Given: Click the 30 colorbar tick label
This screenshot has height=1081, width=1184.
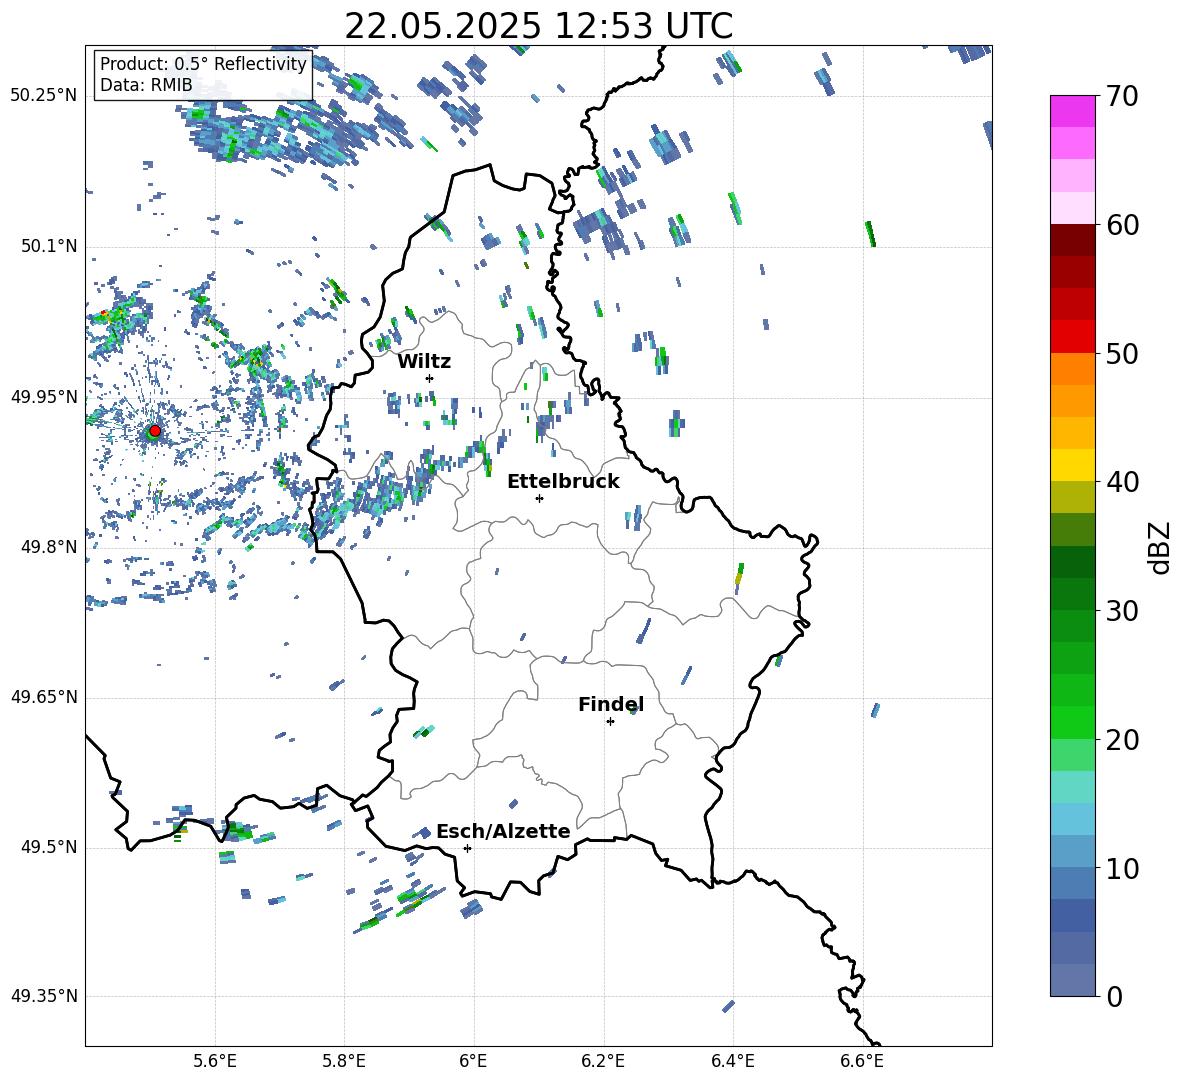Looking at the screenshot, I should pyautogui.click(x=1122, y=611).
